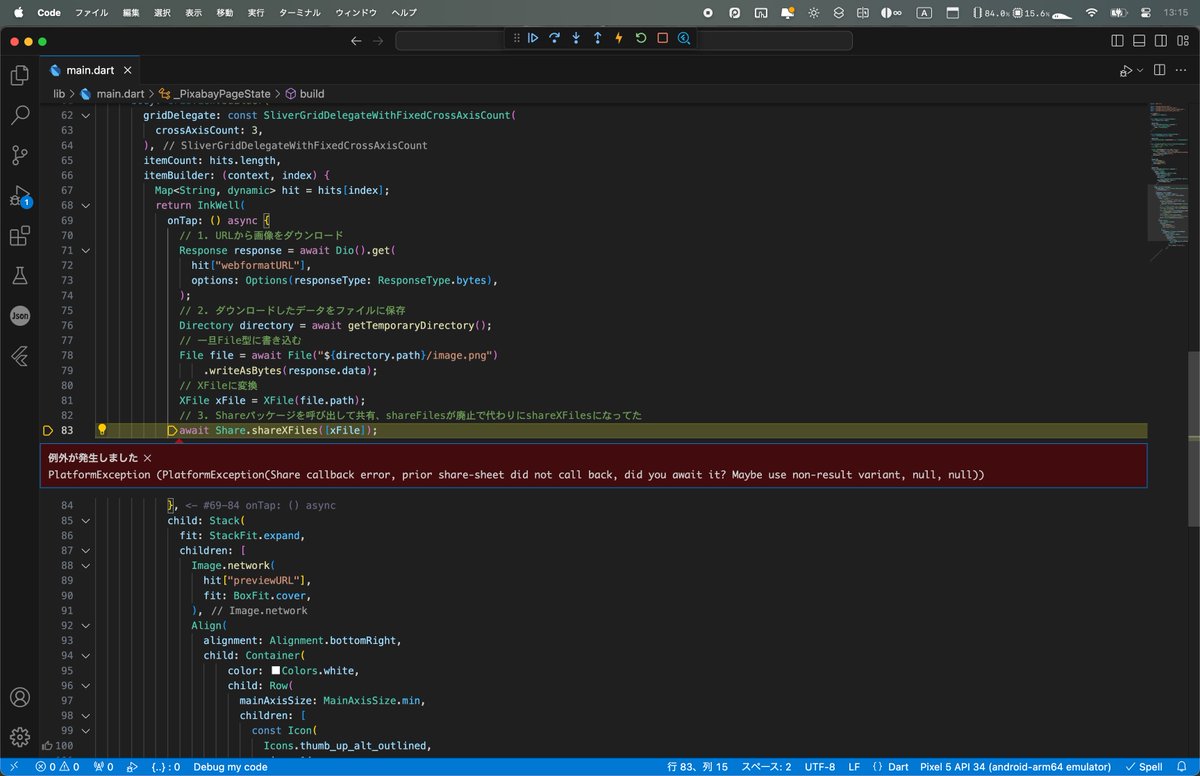1200x776 pixels.
Task: Open macOS Wi-Fi menu bar icon
Action: click(1091, 12)
